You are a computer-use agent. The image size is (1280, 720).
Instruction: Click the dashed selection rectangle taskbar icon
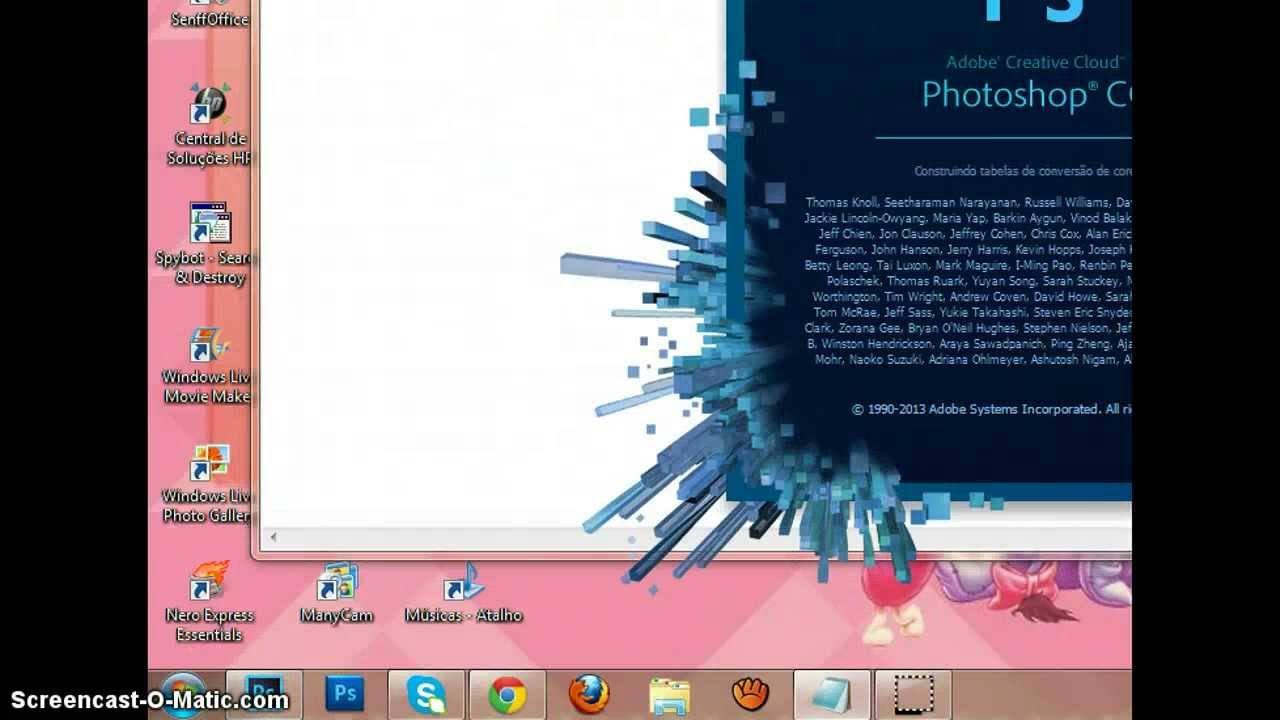(x=913, y=694)
